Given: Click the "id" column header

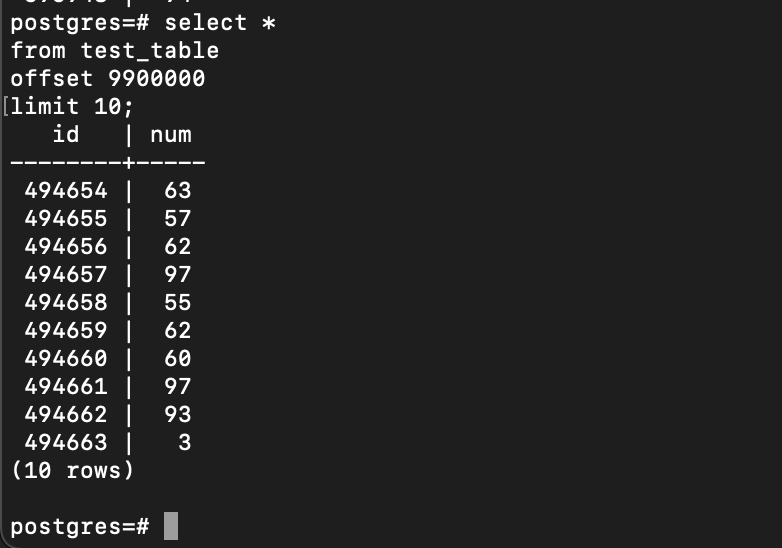Looking at the screenshot, I should [x=66, y=134].
